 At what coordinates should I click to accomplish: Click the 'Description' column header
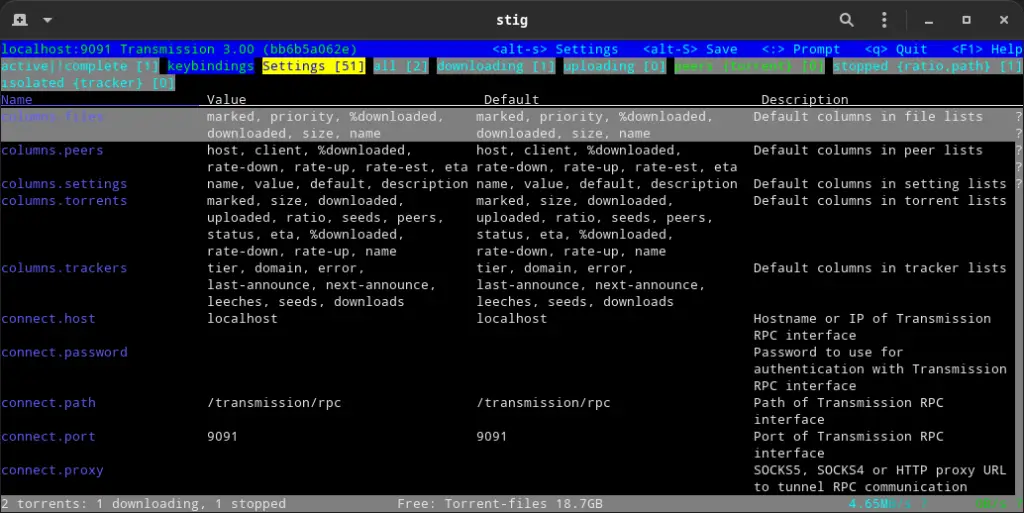point(805,99)
